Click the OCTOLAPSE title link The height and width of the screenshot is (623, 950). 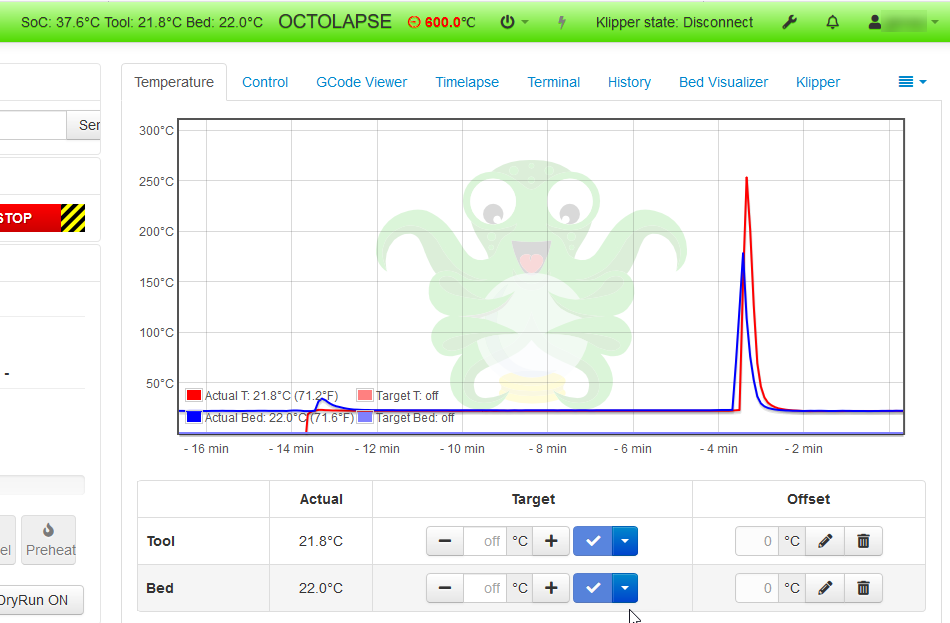point(335,22)
